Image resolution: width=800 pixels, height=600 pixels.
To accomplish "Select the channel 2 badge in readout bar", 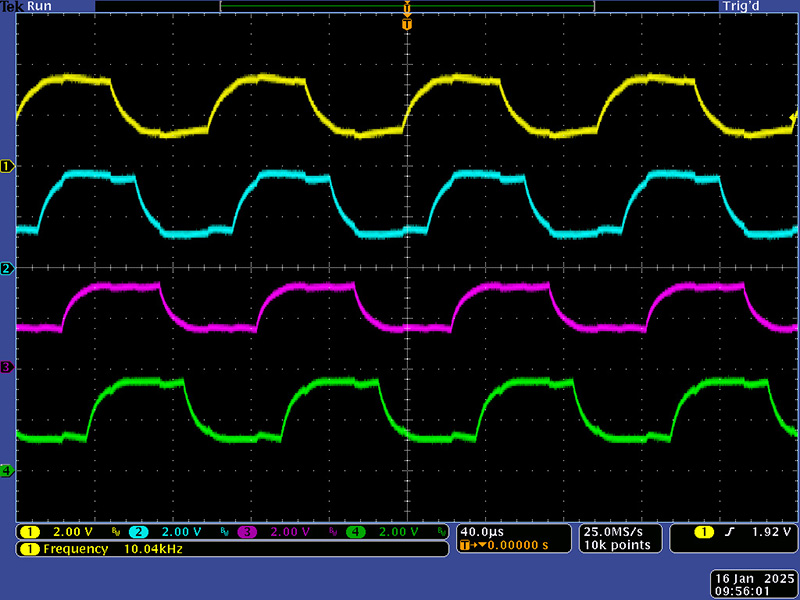I will 138,532.
